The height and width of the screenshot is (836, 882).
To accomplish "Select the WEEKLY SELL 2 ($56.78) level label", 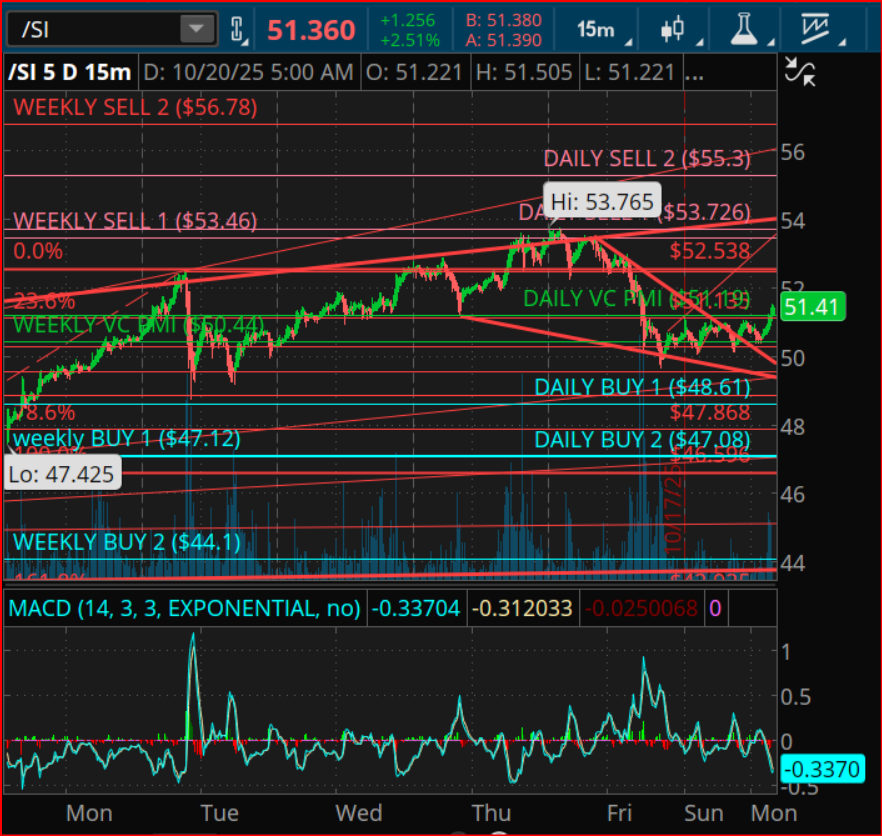I will (x=134, y=107).
